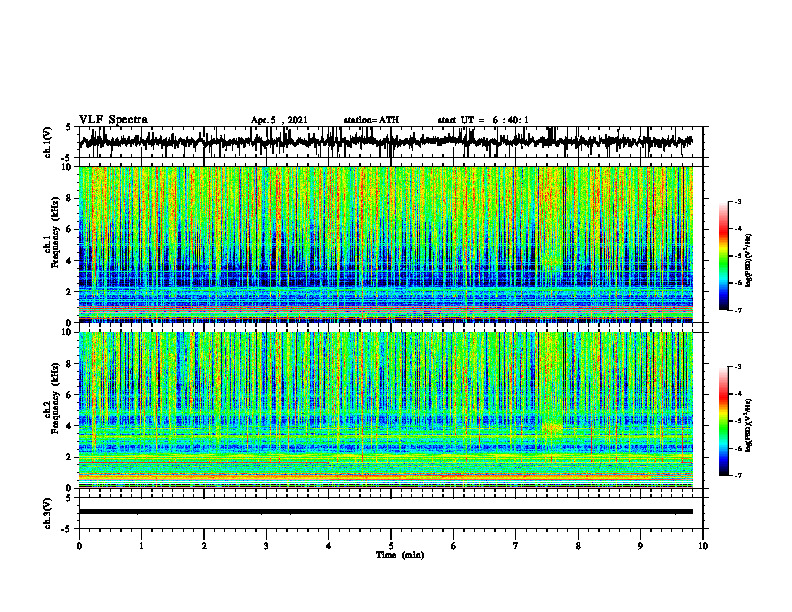Click the "-7" label on ch.2 colorbar
Viewport: 792px width, 612px height.
click(x=737, y=476)
